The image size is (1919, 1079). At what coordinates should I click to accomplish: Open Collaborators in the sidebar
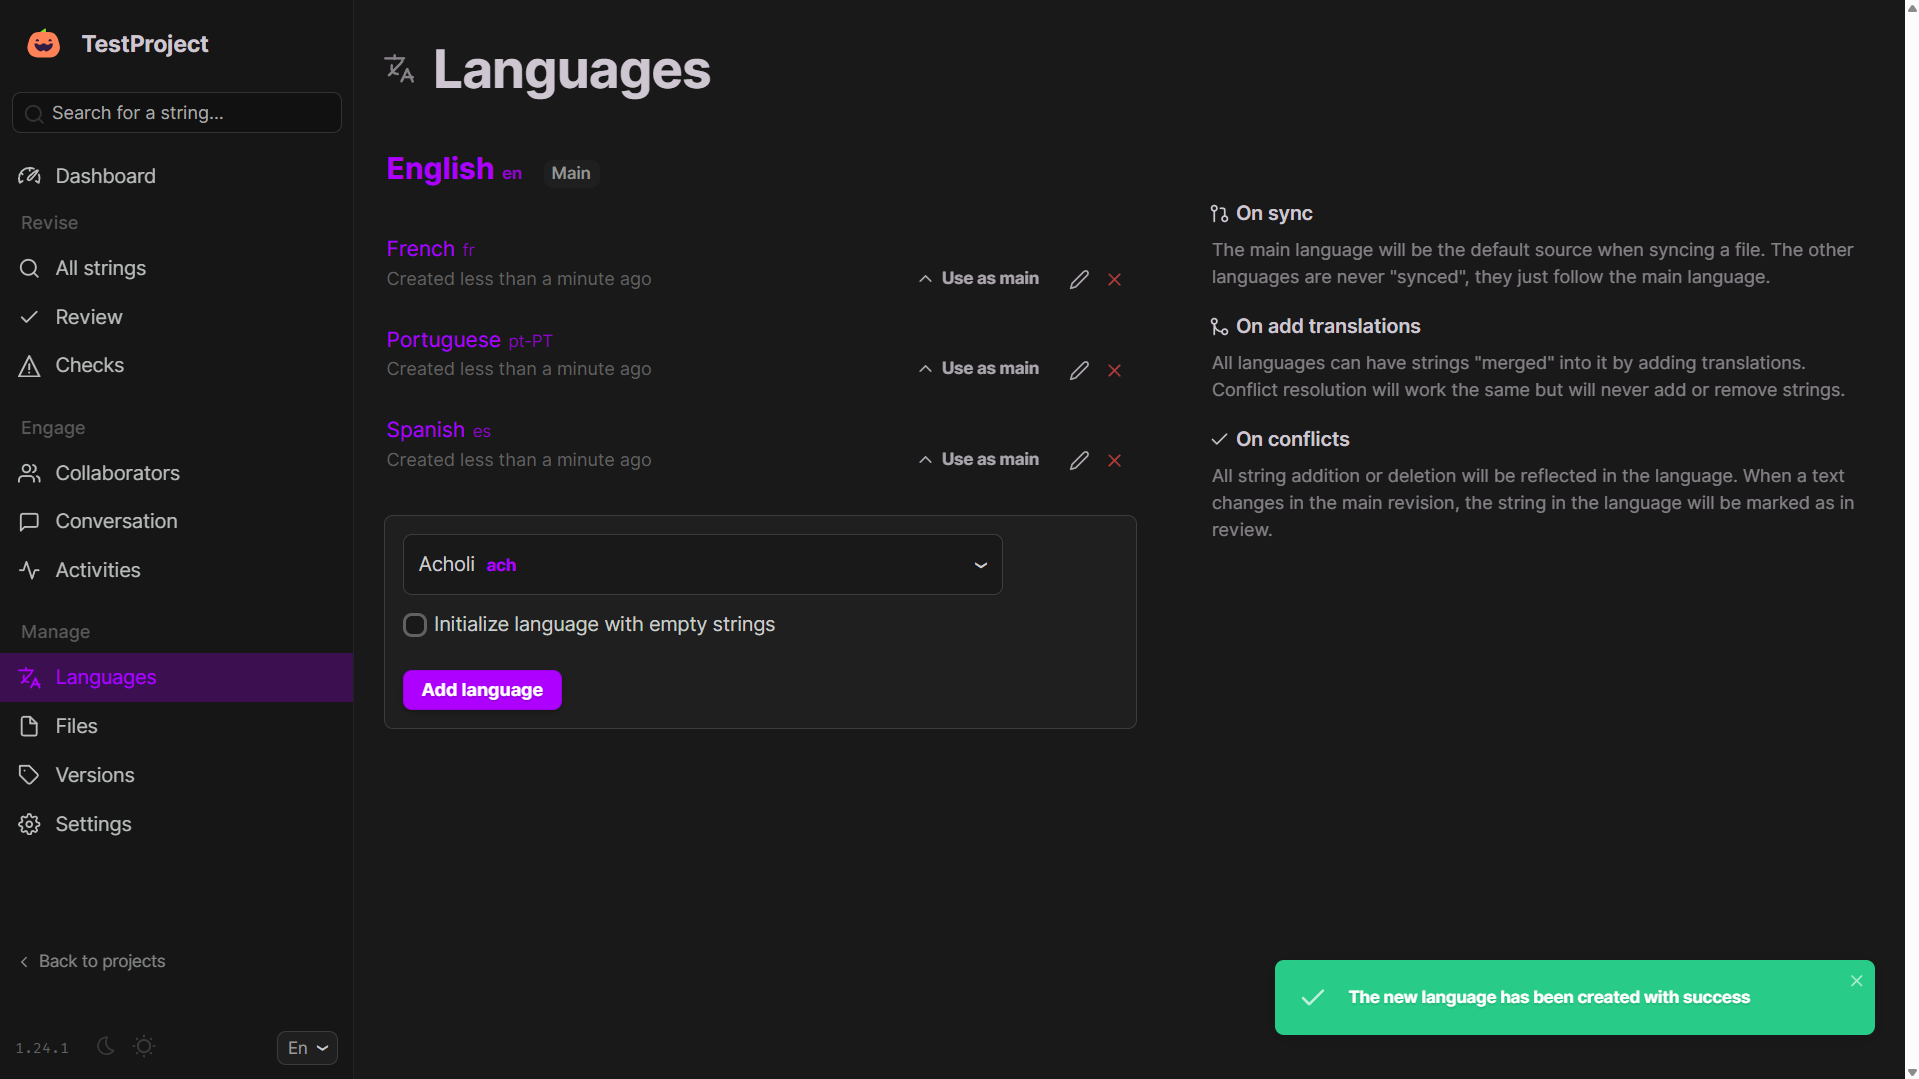[117, 473]
